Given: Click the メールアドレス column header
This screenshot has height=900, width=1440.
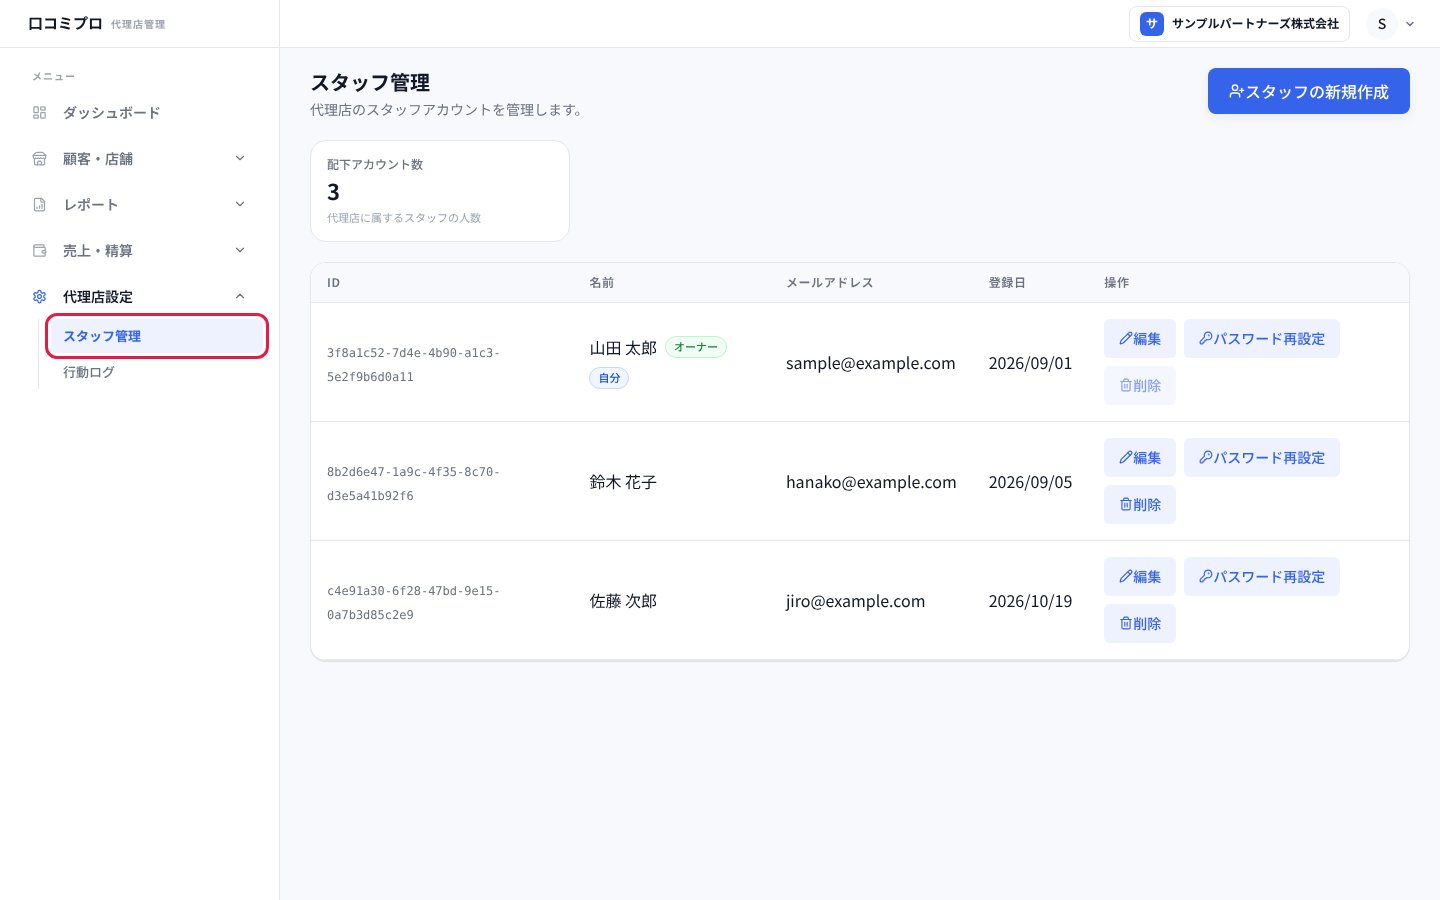Looking at the screenshot, I should point(829,283).
